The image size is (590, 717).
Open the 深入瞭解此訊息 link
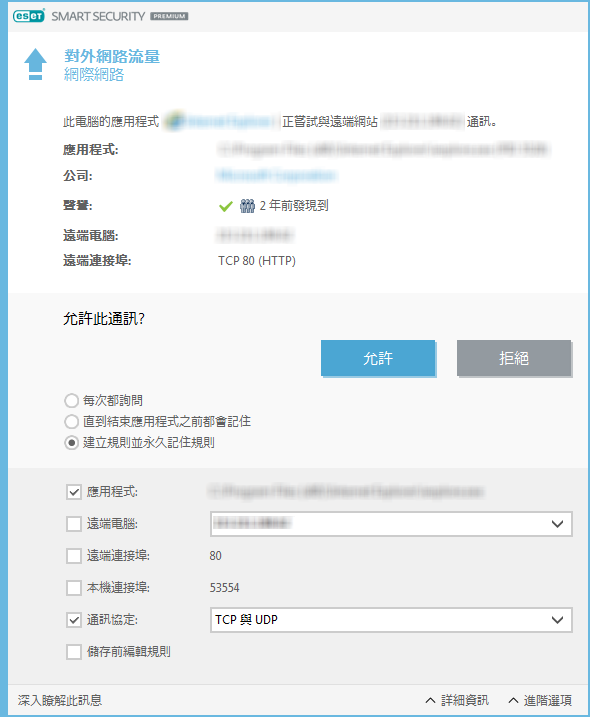click(x=60, y=700)
